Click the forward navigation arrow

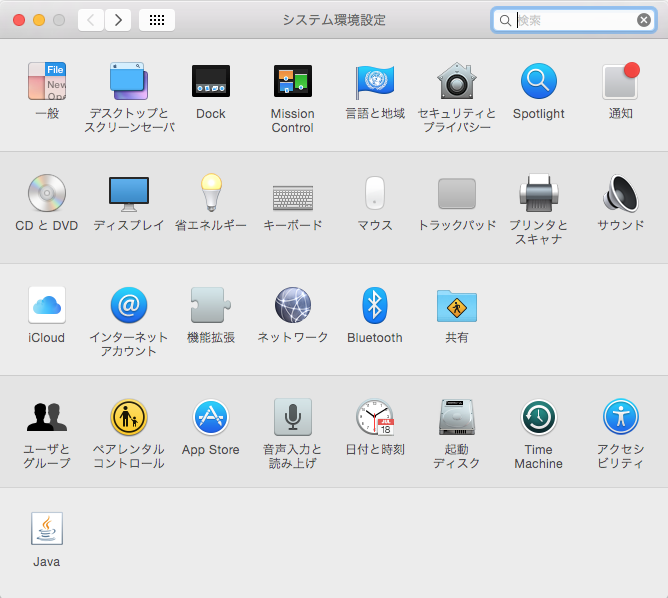pyautogui.click(x=118, y=20)
